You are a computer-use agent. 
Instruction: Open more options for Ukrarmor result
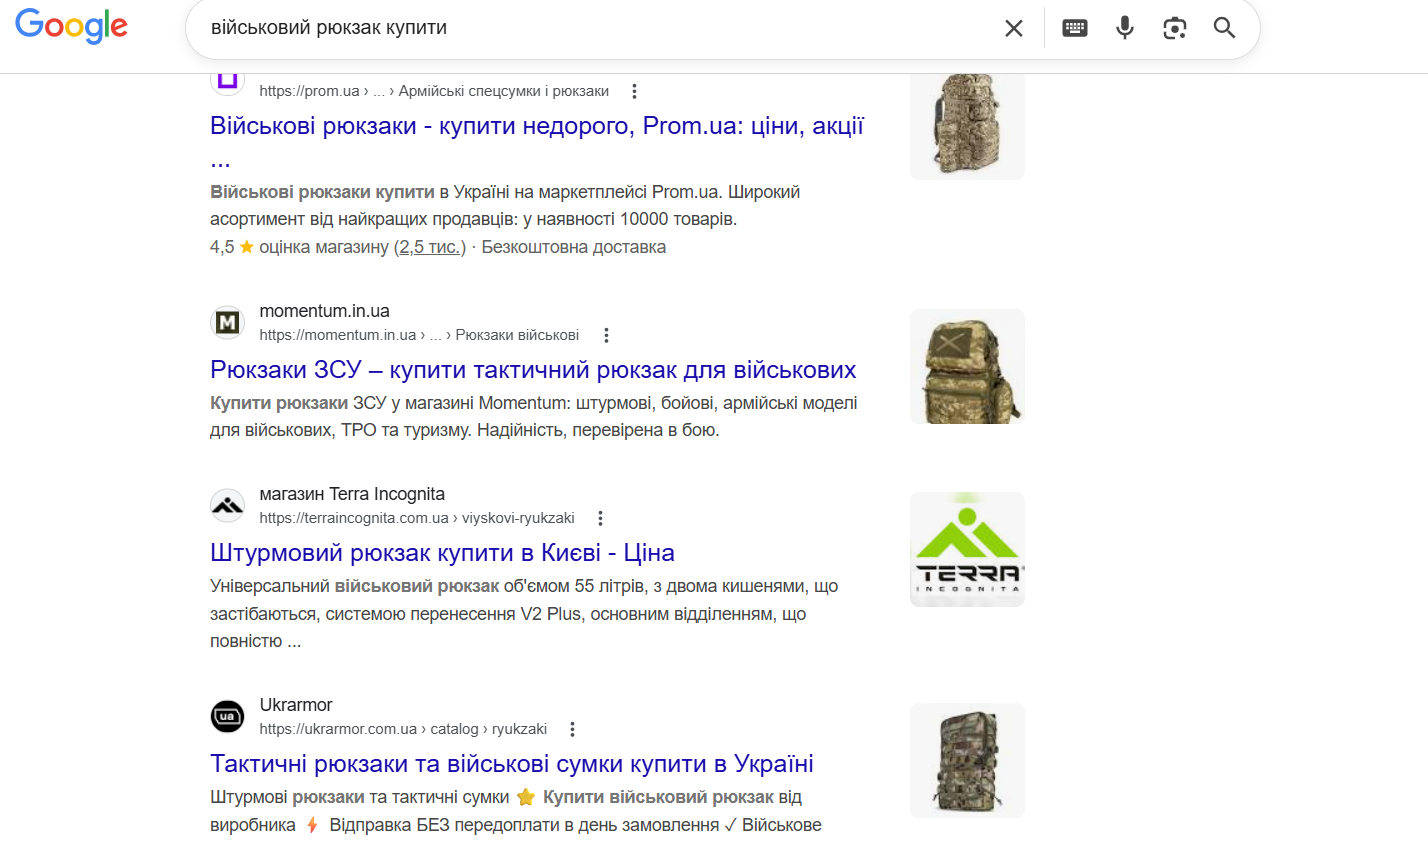coord(572,729)
